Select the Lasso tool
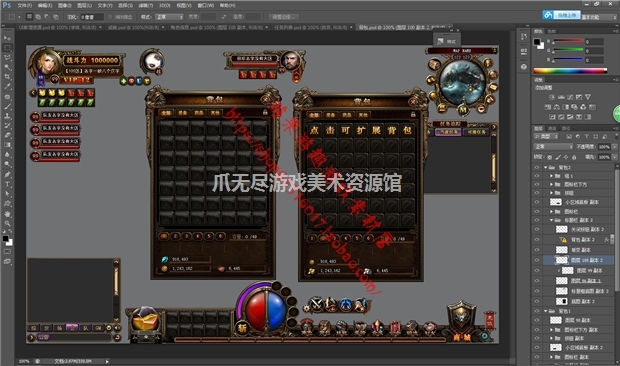Viewport: 620px width, 366px height. [x=7, y=58]
